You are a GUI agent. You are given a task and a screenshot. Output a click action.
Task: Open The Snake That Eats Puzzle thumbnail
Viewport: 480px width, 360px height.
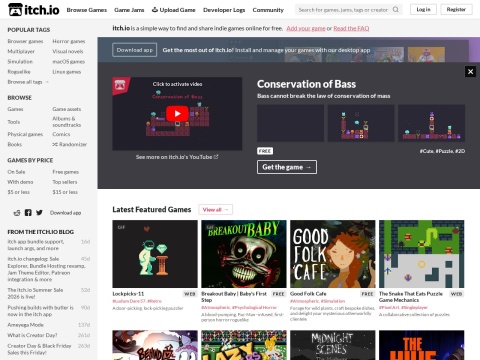point(422,254)
